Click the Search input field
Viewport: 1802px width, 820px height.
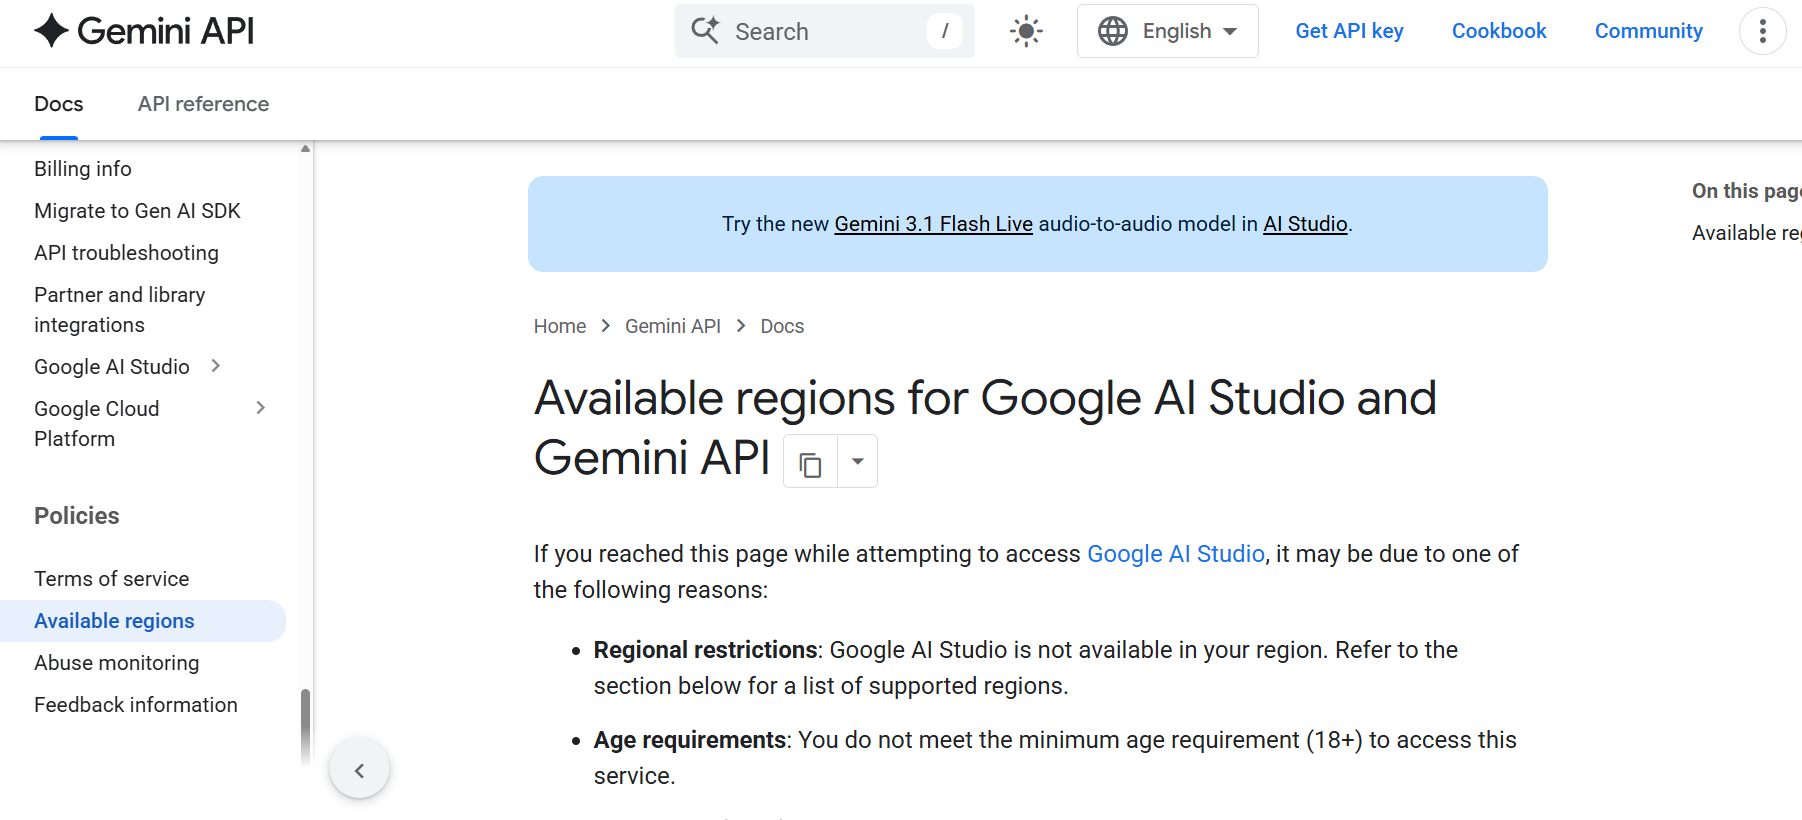[x=824, y=31]
